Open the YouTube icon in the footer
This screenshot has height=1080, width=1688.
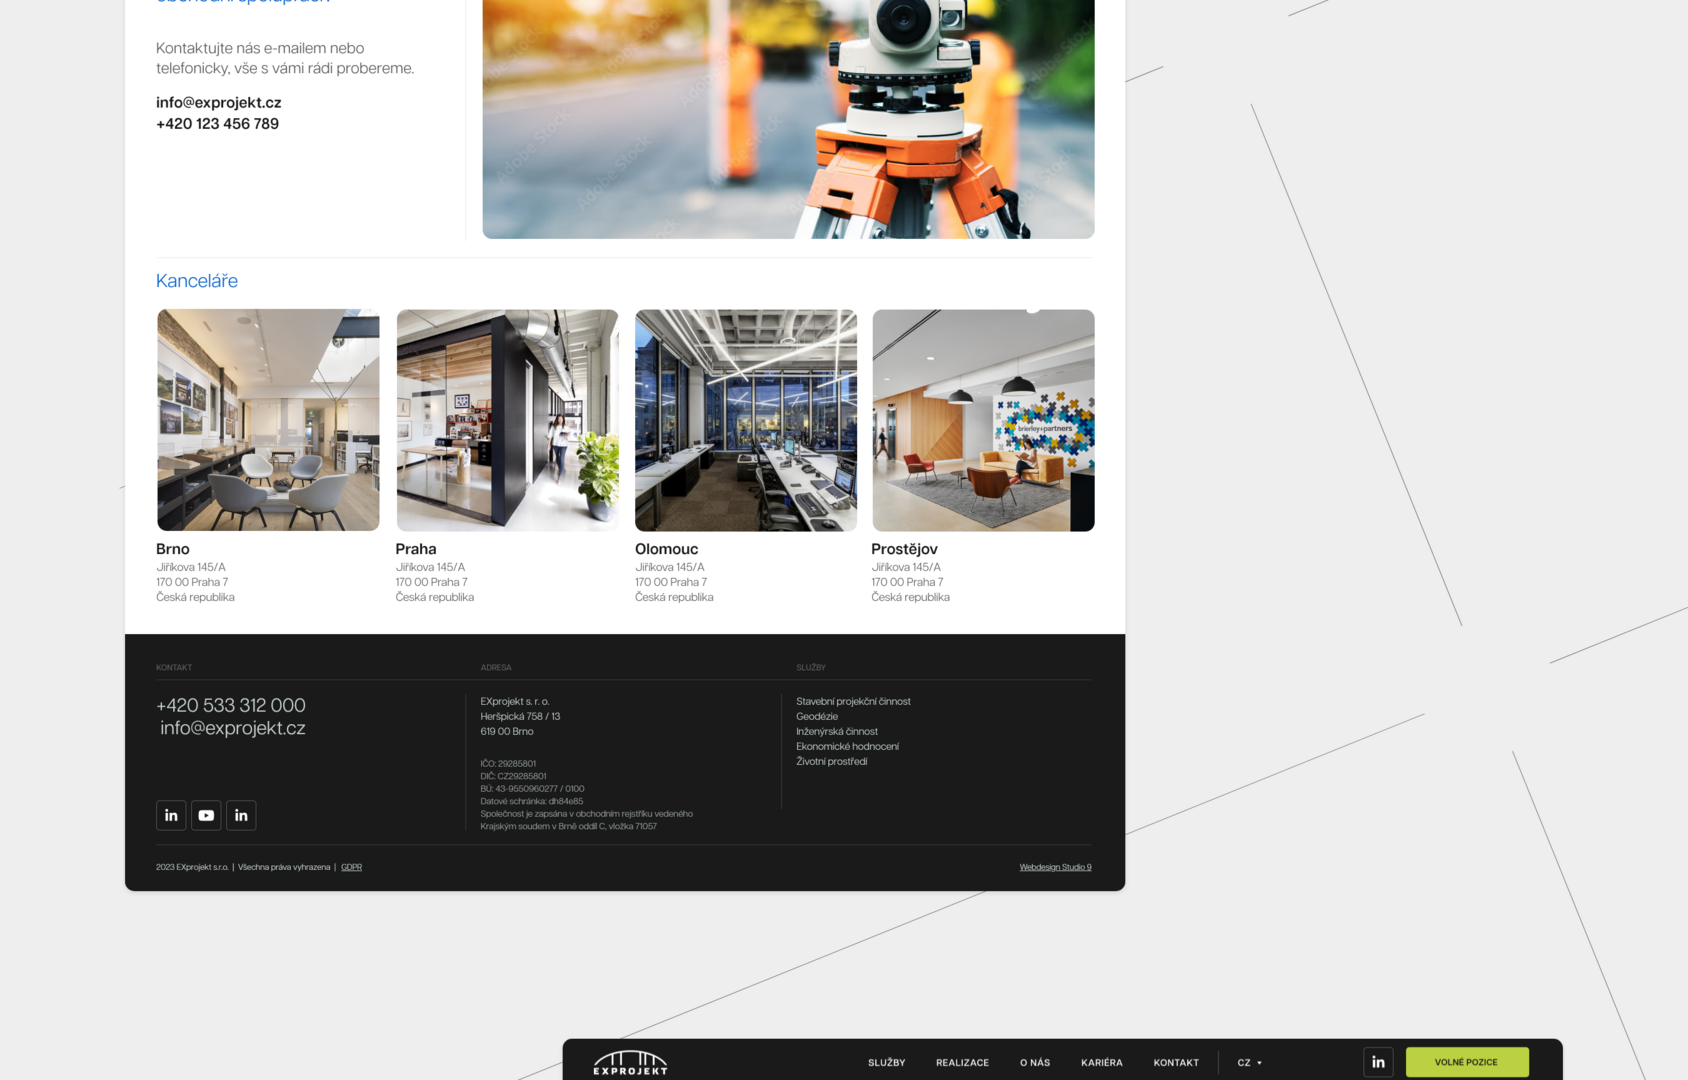206,815
